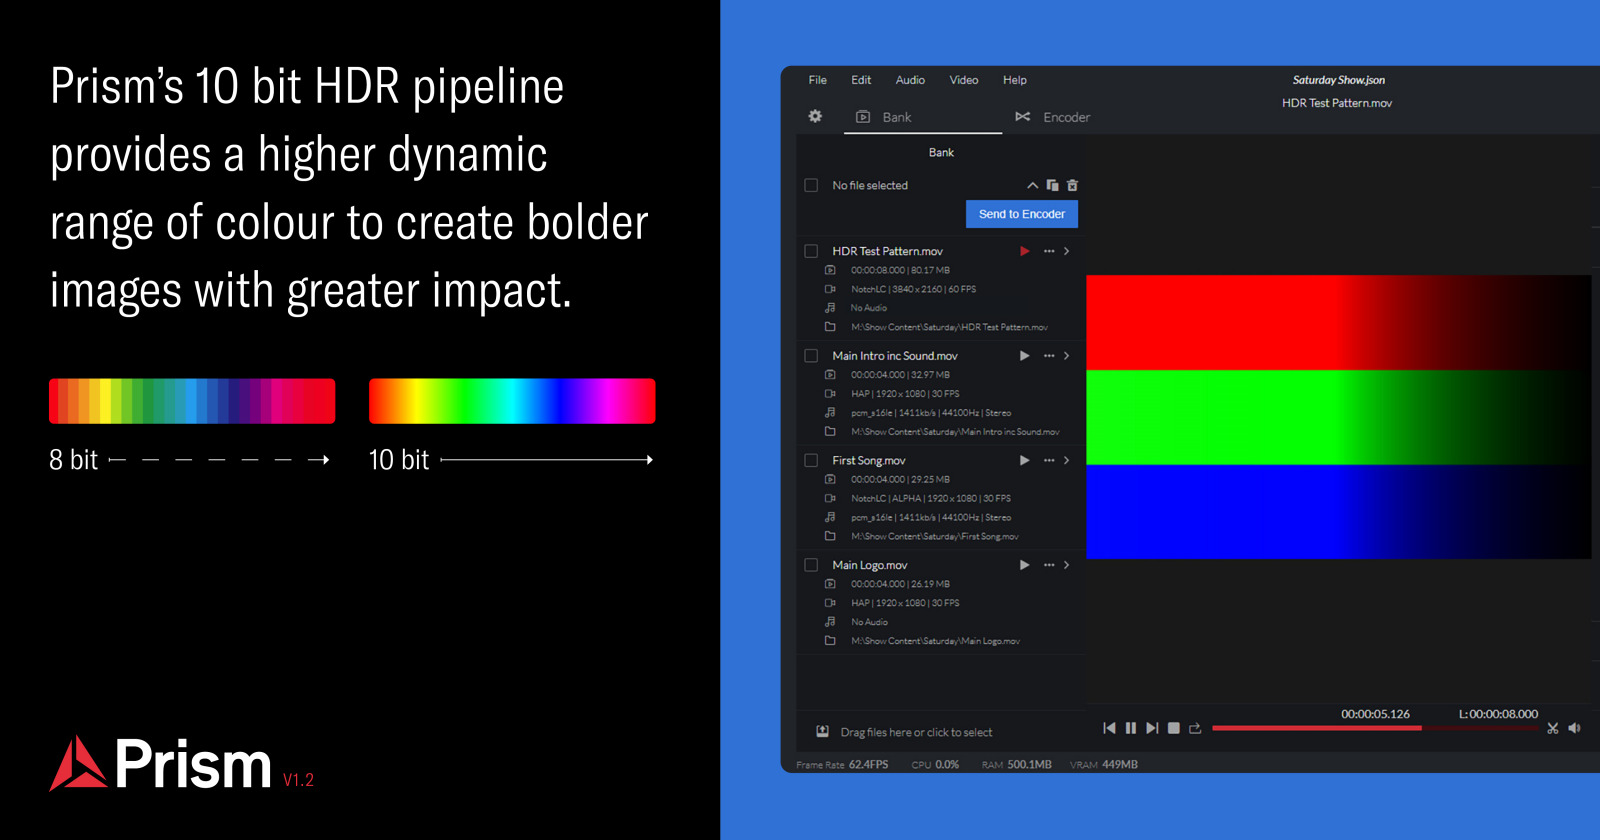Click the scissors trim icon
This screenshot has height=840, width=1600.
pyautogui.click(x=1552, y=728)
